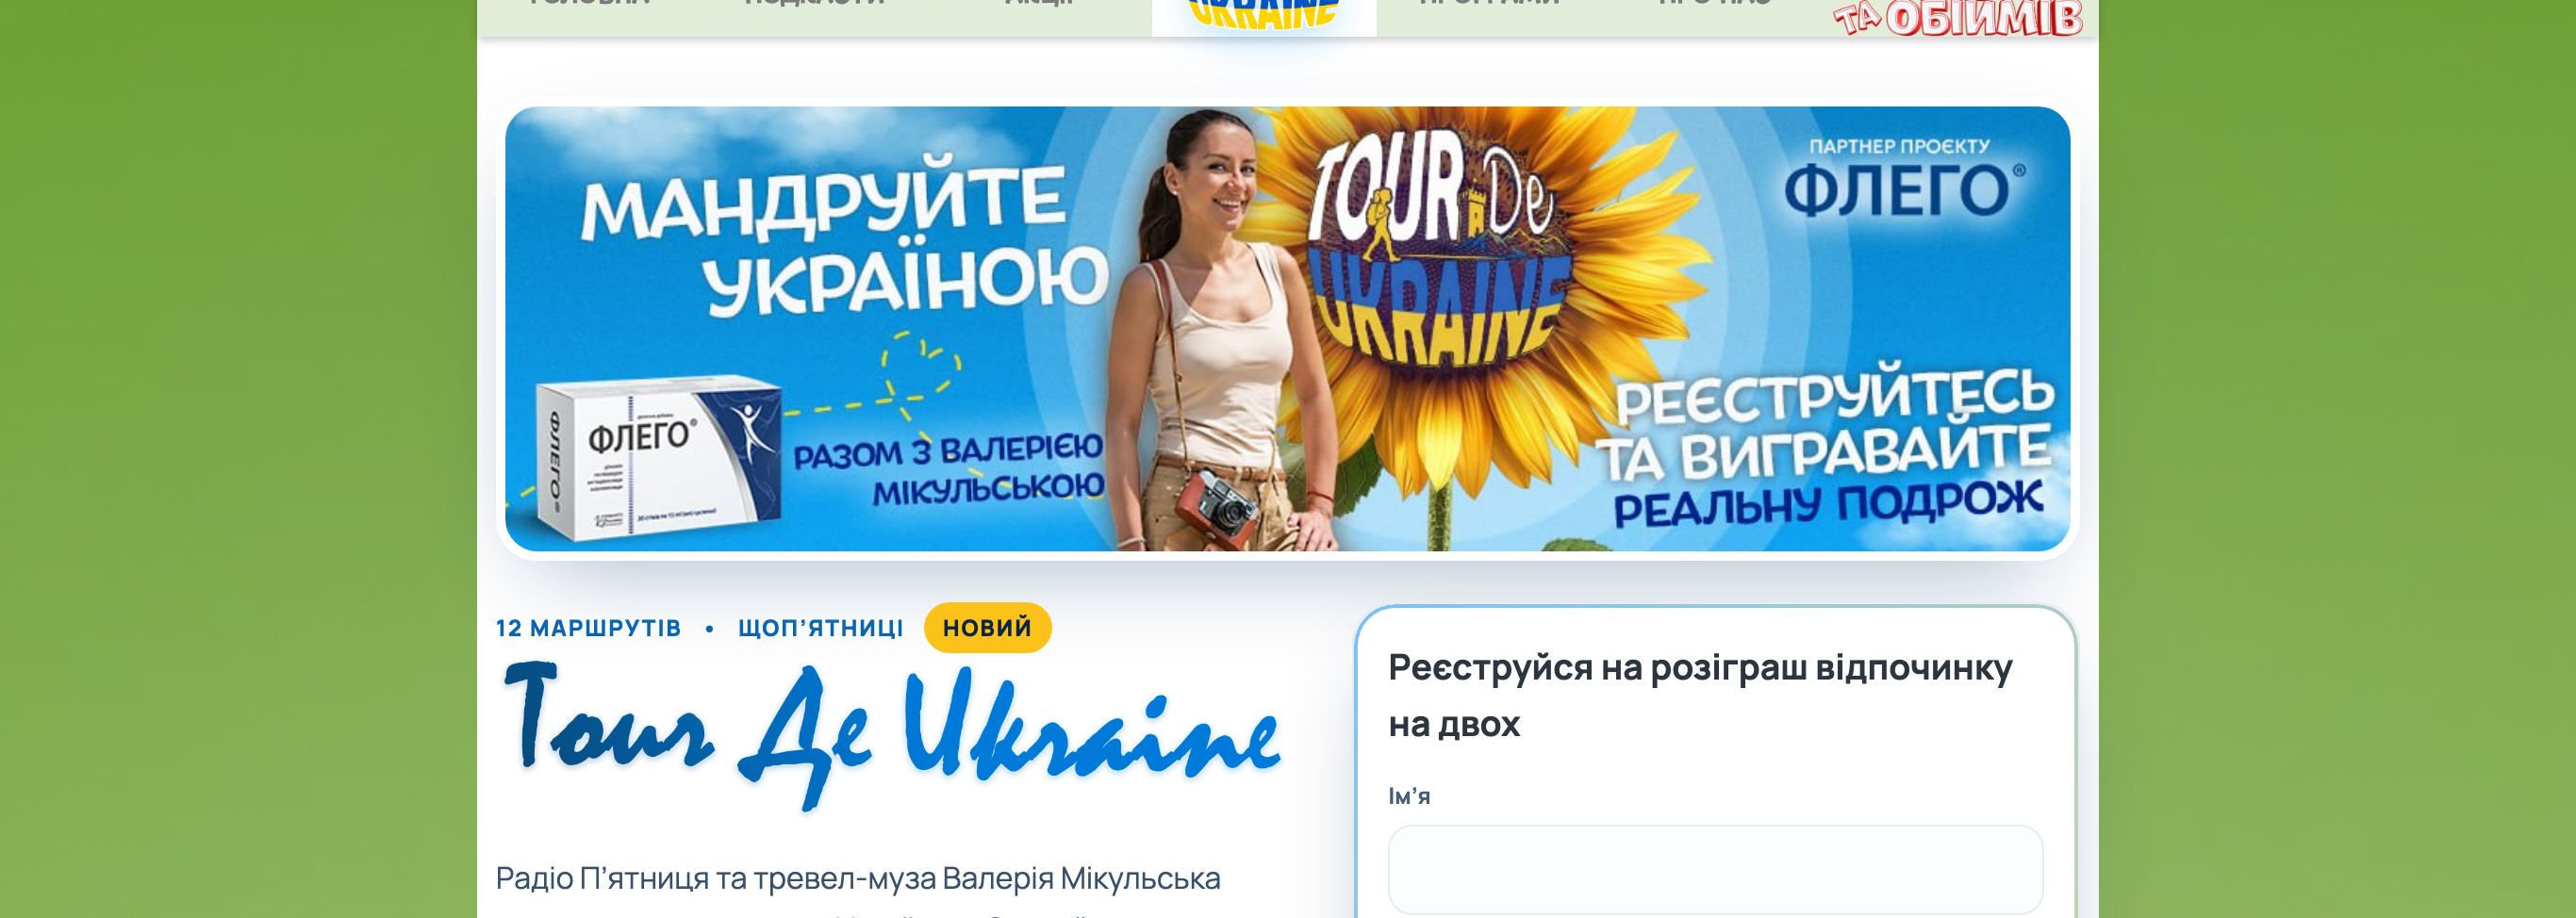Click "Реєструйся на розіграш відпочинку" form heading
The height and width of the screenshot is (918, 2576).
(x=1700, y=695)
